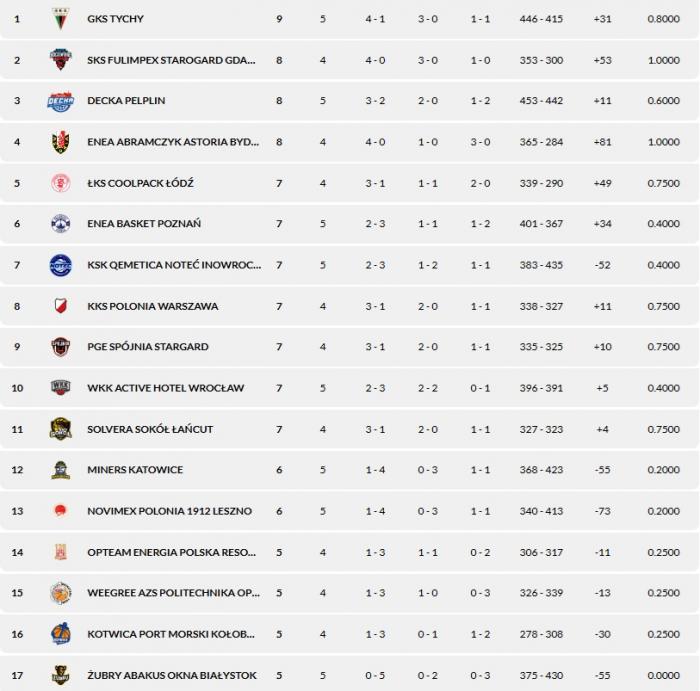Click the WKK Active Hotel Wrocław logo
Screen dimensions: 700x691
tap(61, 388)
